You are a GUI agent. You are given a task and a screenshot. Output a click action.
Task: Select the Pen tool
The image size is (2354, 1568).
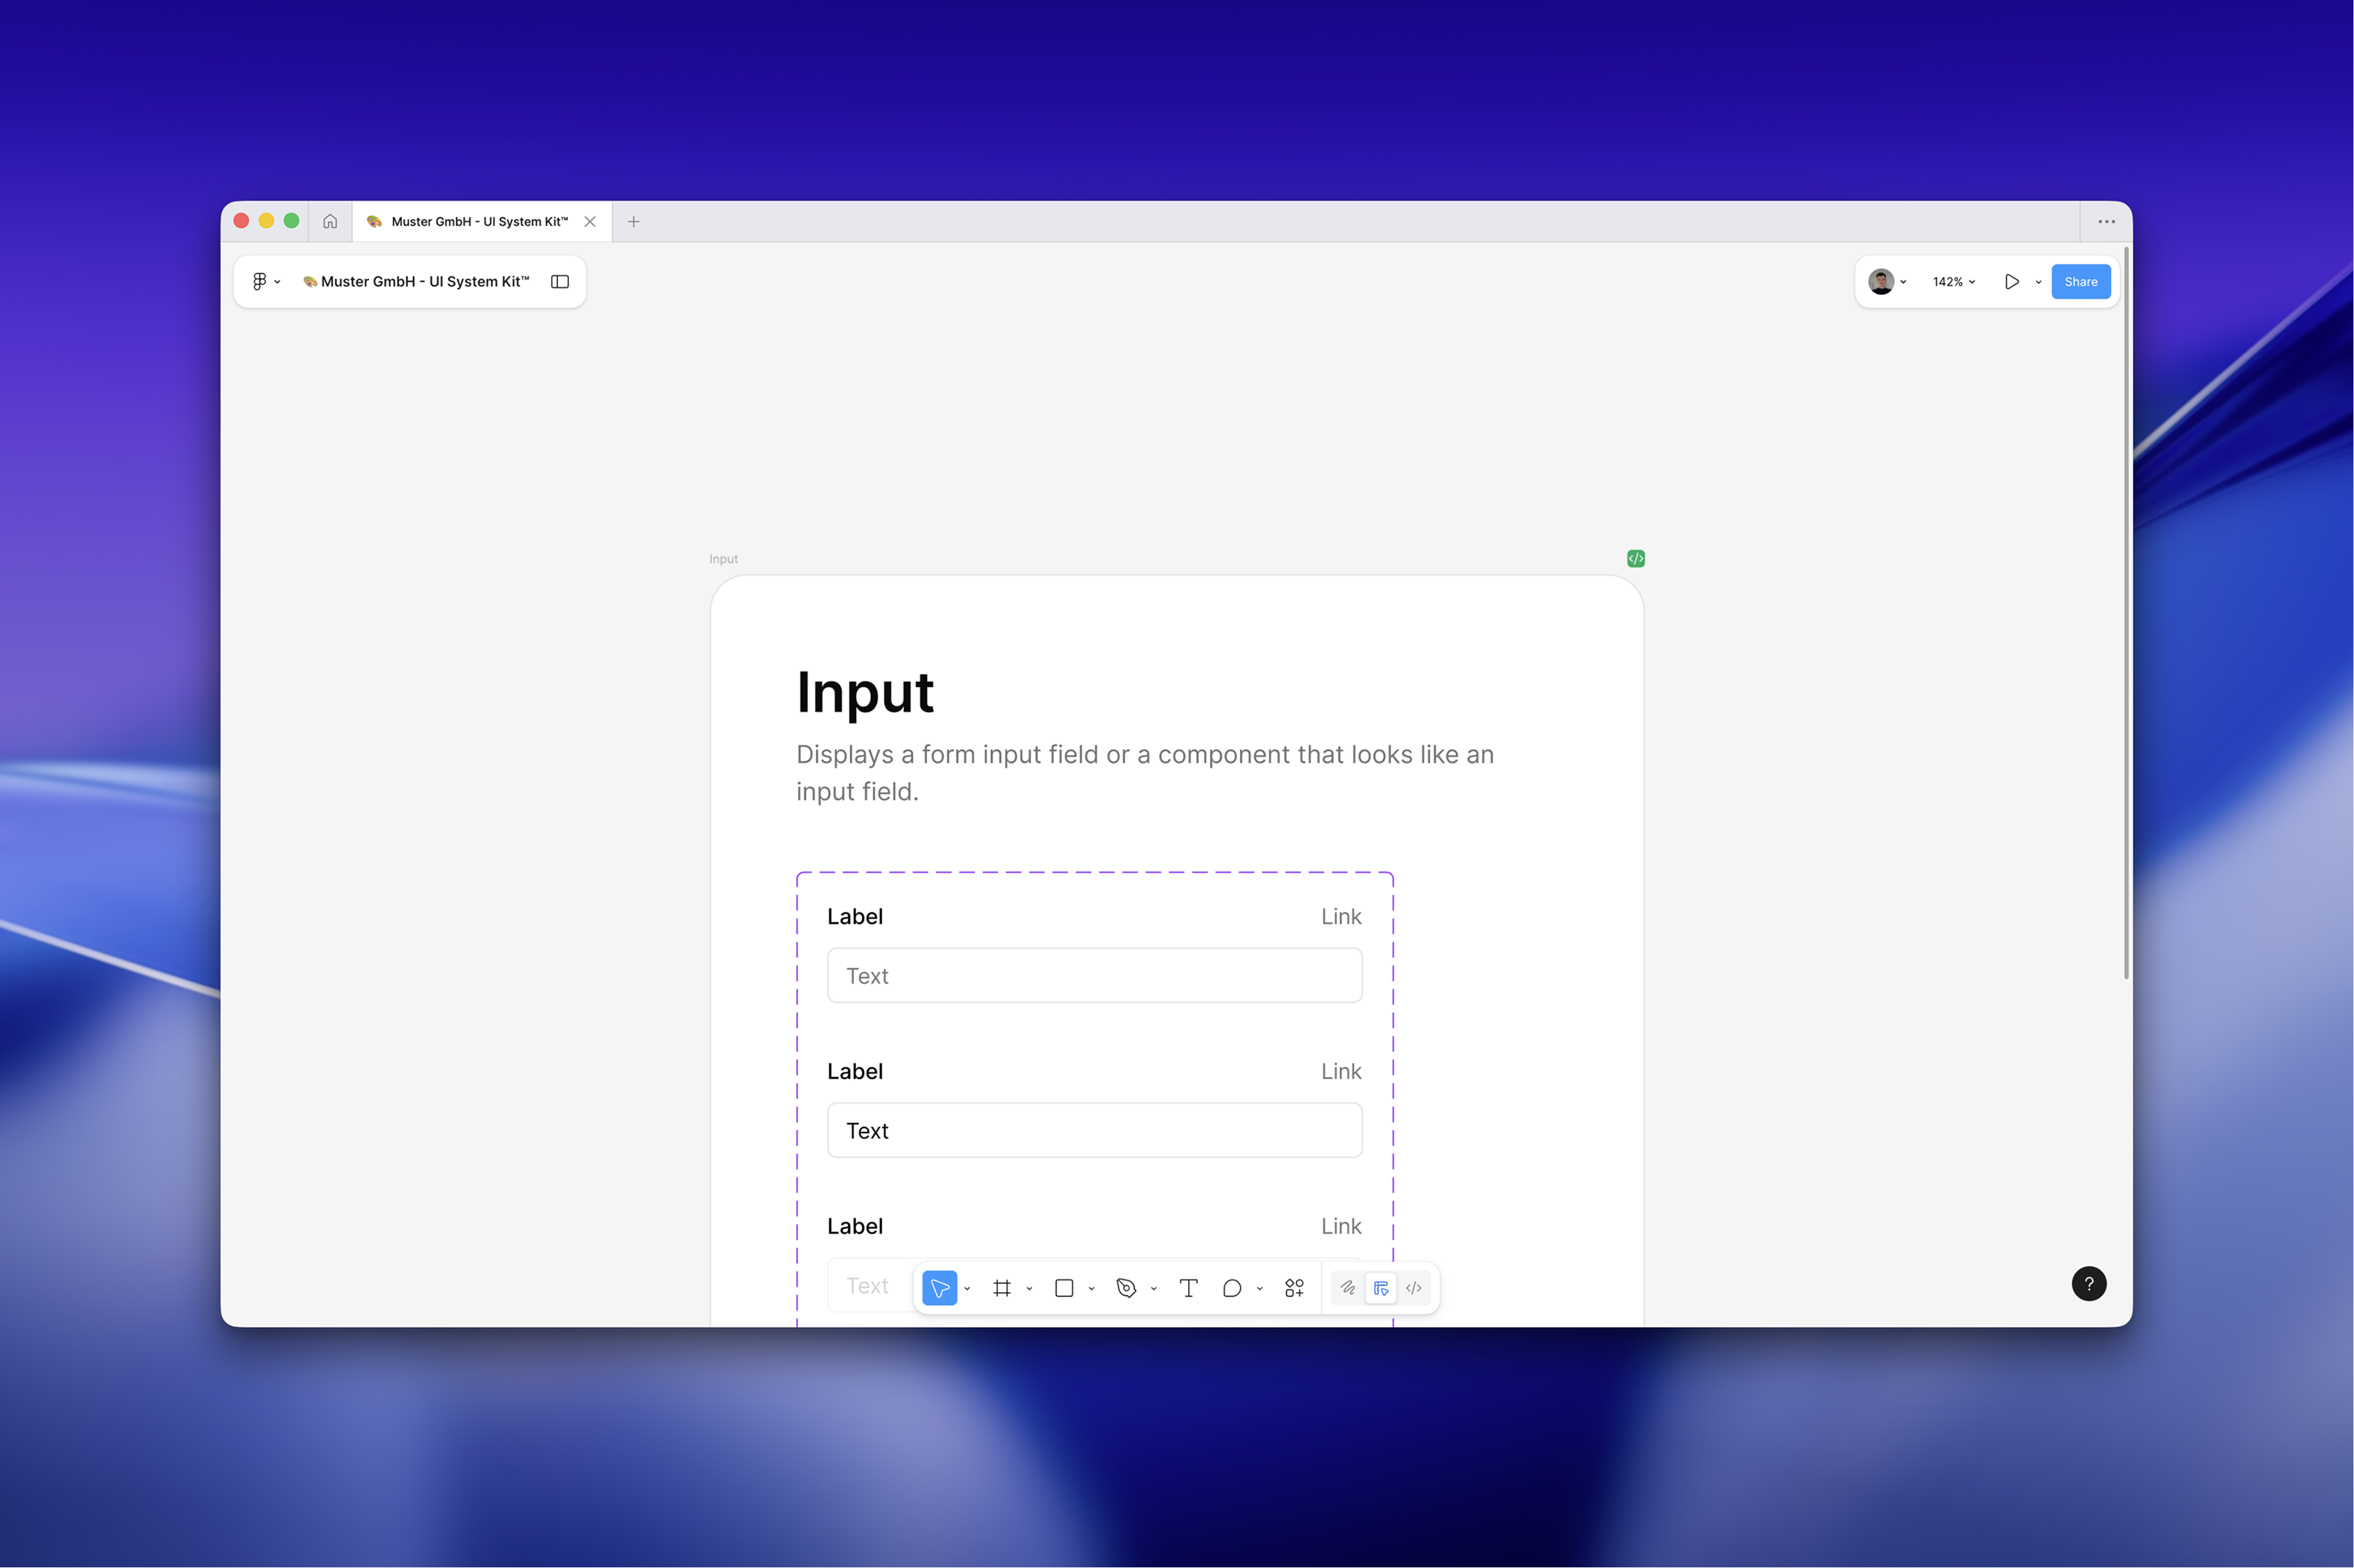pyautogui.click(x=1126, y=1288)
